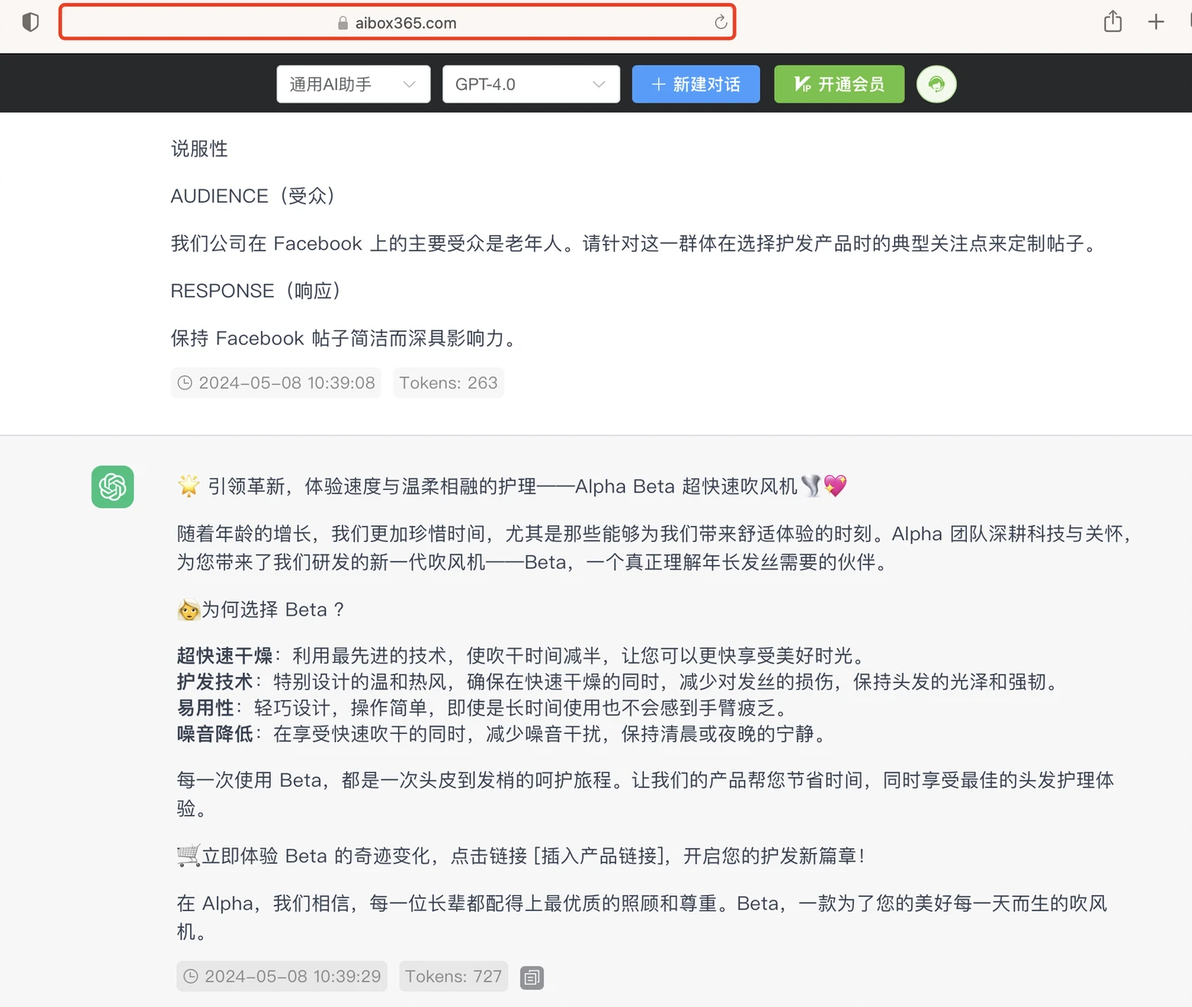Click the Tokens: 263 label
The height and width of the screenshot is (1007, 1192).
click(x=449, y=383)
